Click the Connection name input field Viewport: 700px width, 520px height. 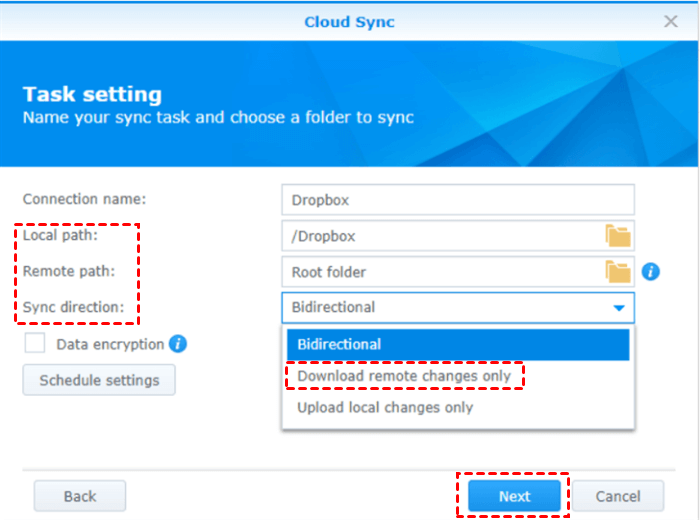tap(458, 200)
